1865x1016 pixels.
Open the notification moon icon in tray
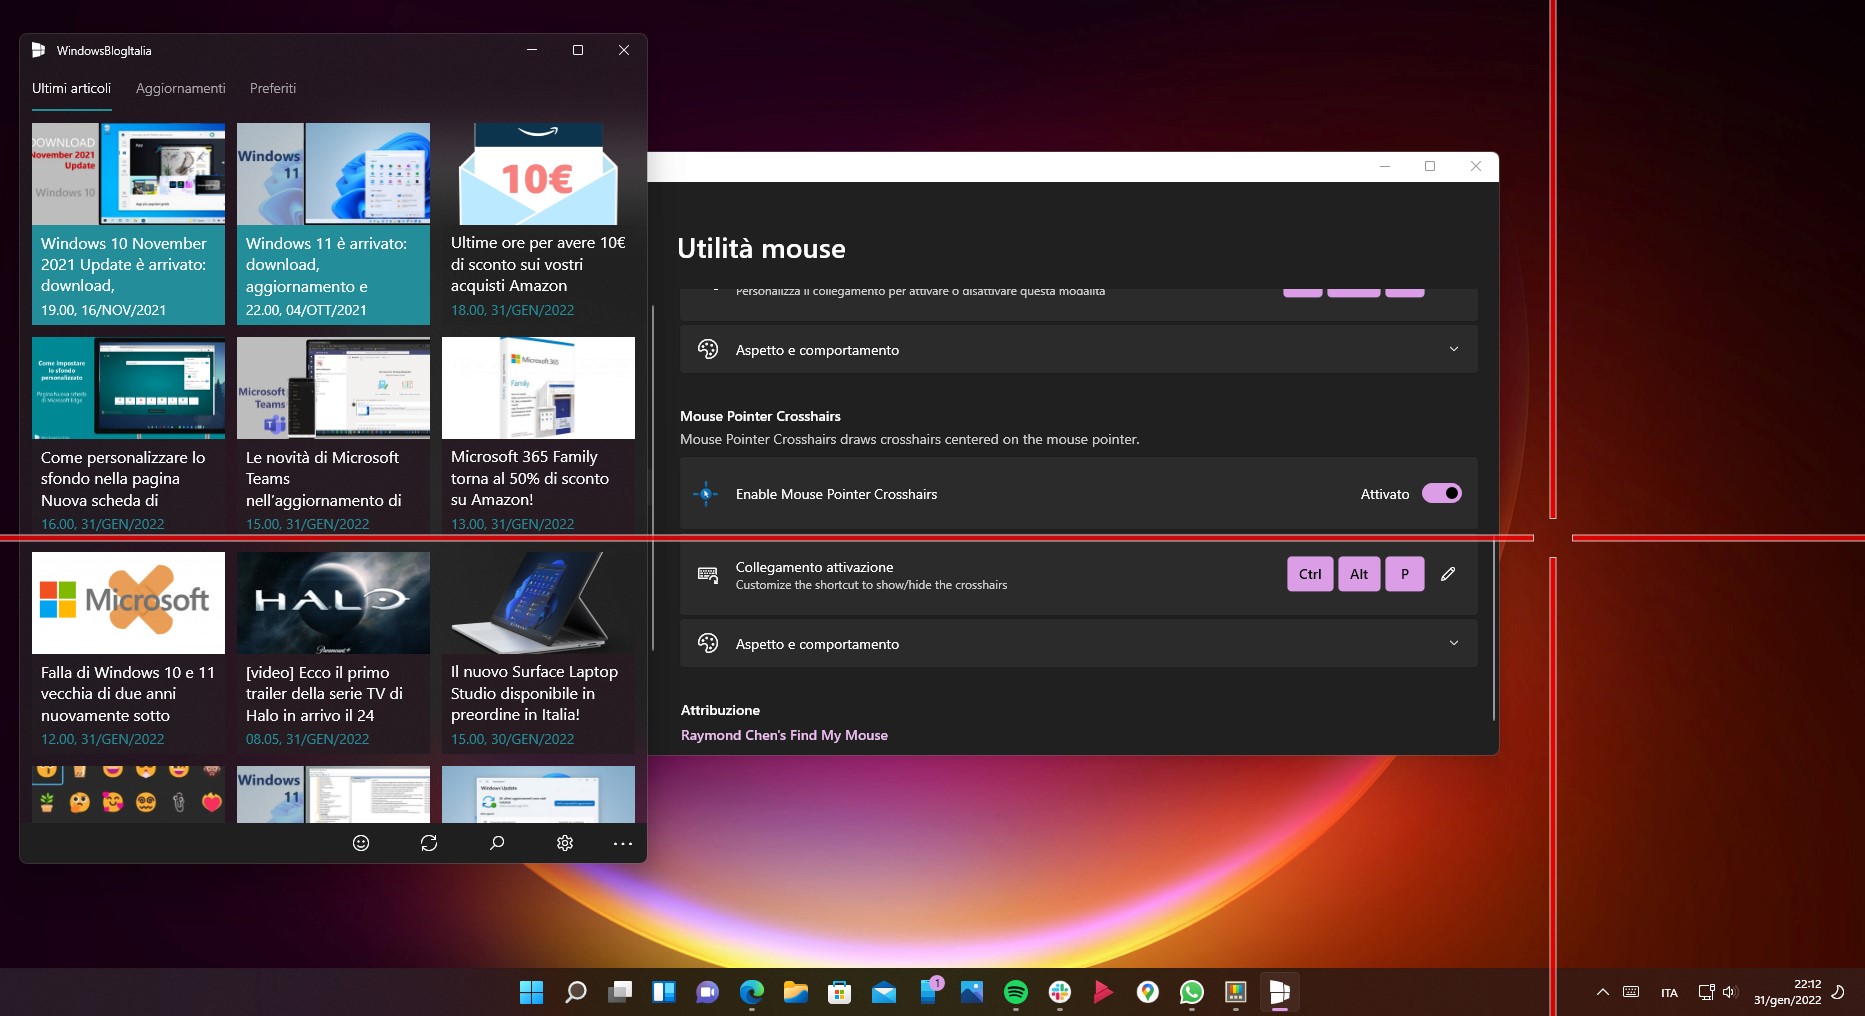1838,992
